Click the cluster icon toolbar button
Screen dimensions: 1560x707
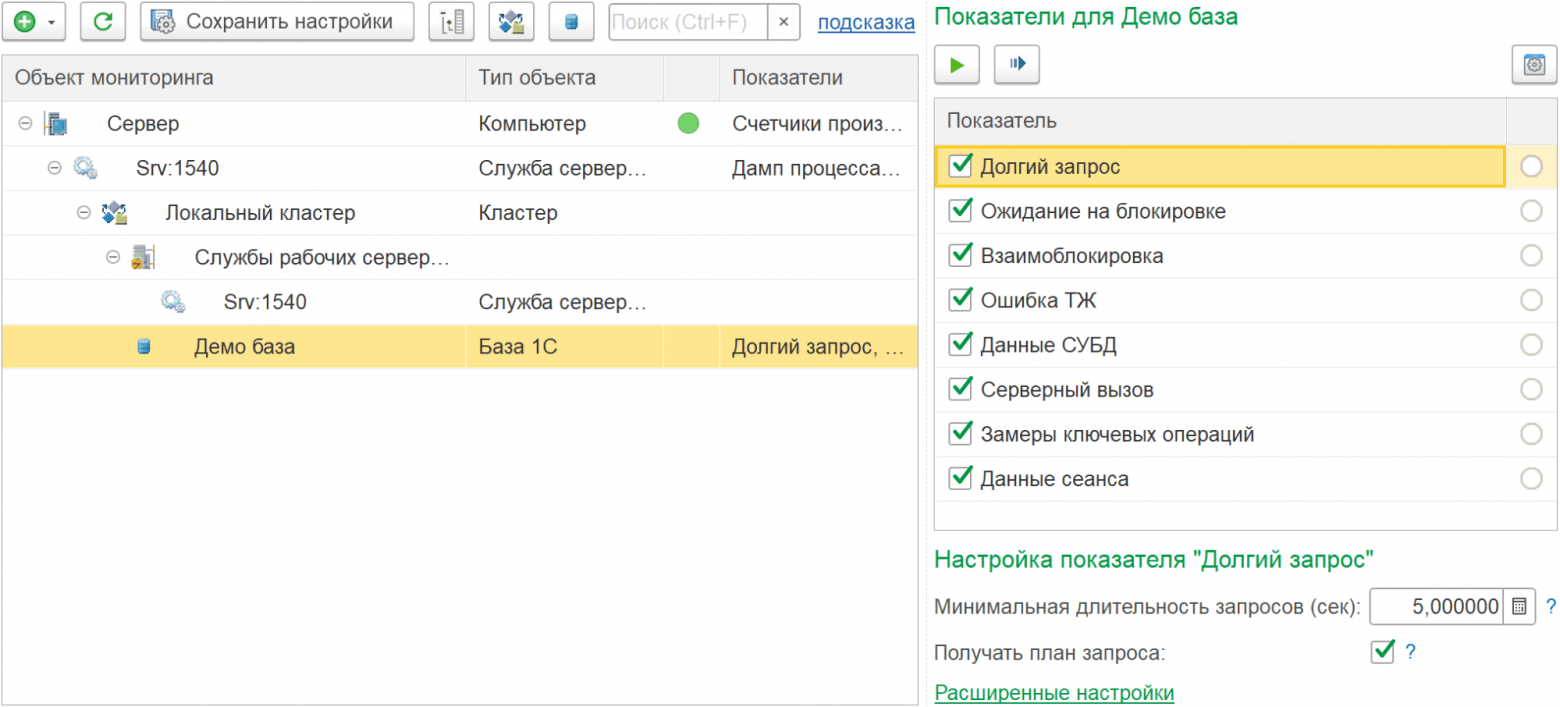[511, 22]
